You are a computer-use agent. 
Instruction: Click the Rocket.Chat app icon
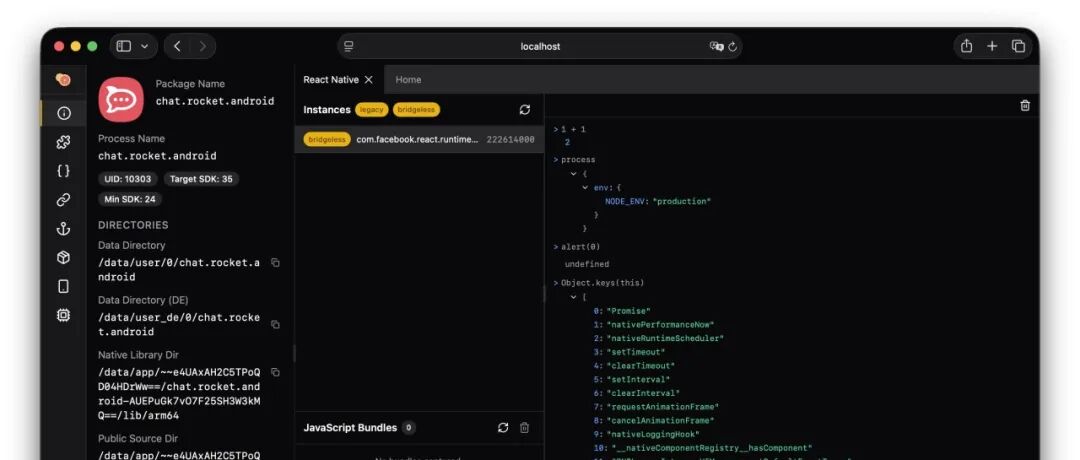(121, 99)
